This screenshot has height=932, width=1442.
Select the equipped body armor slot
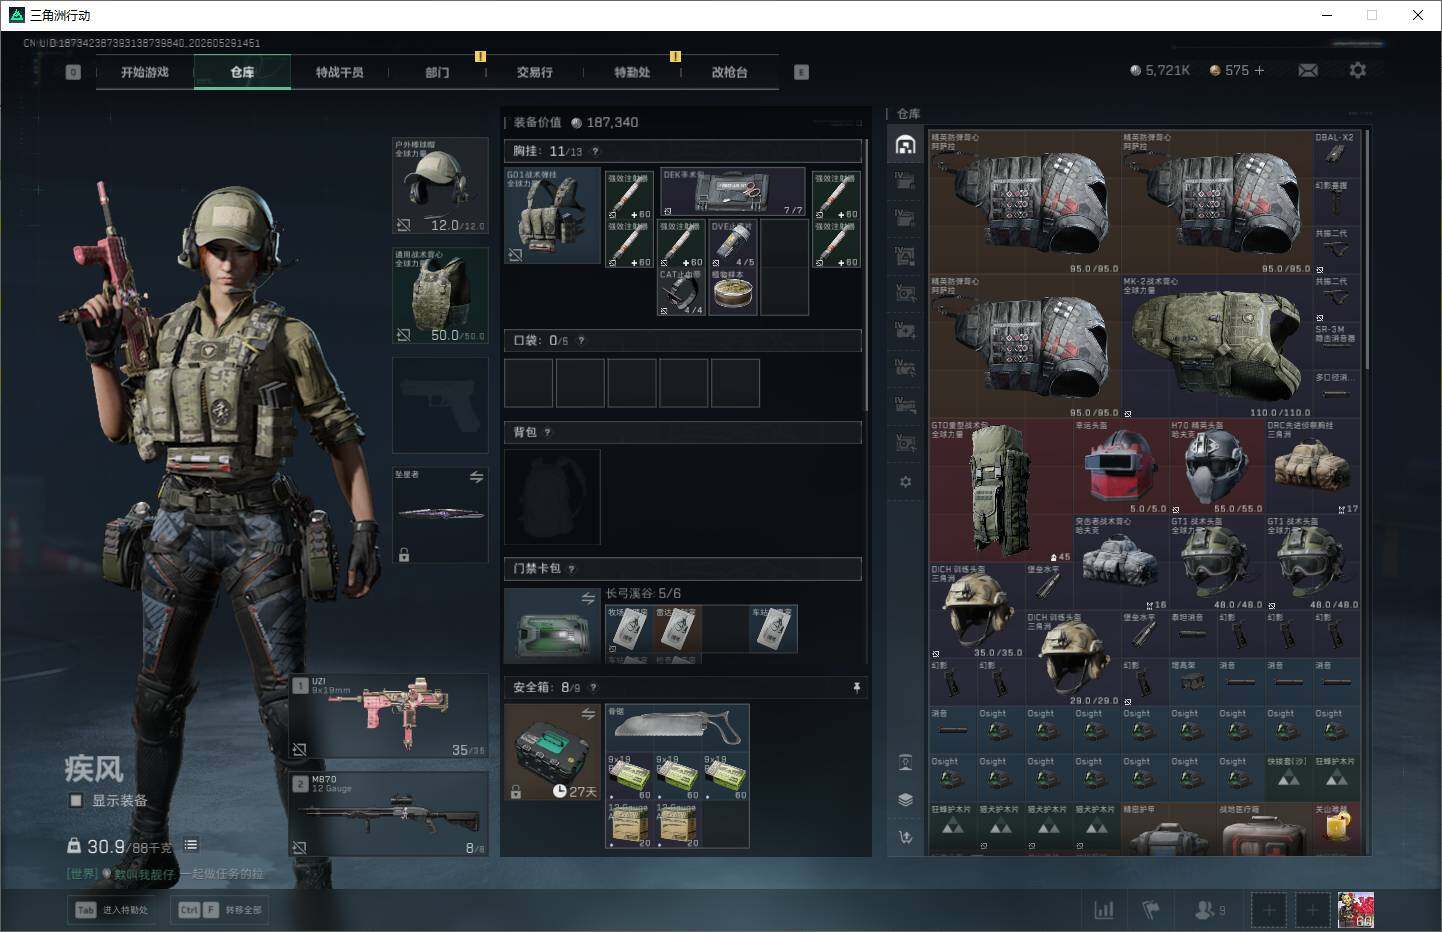440,296
